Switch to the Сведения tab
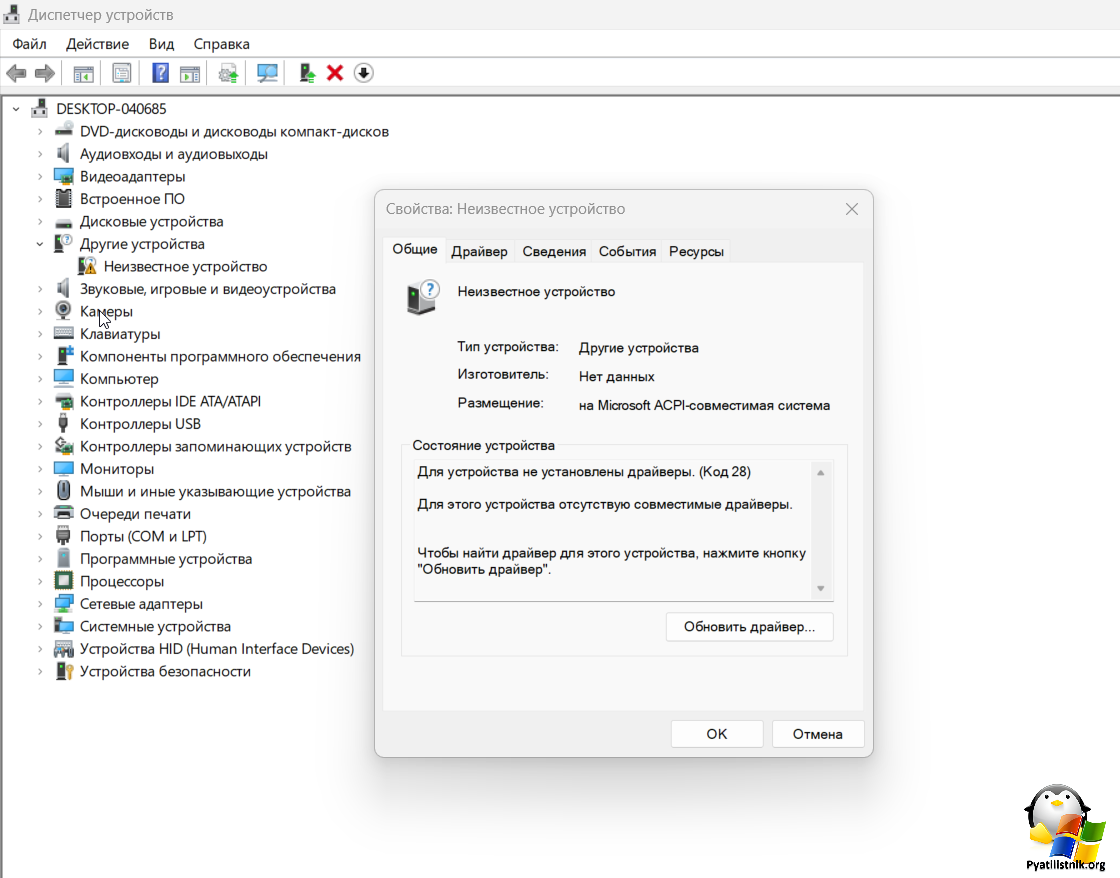 tap(554, 251)
